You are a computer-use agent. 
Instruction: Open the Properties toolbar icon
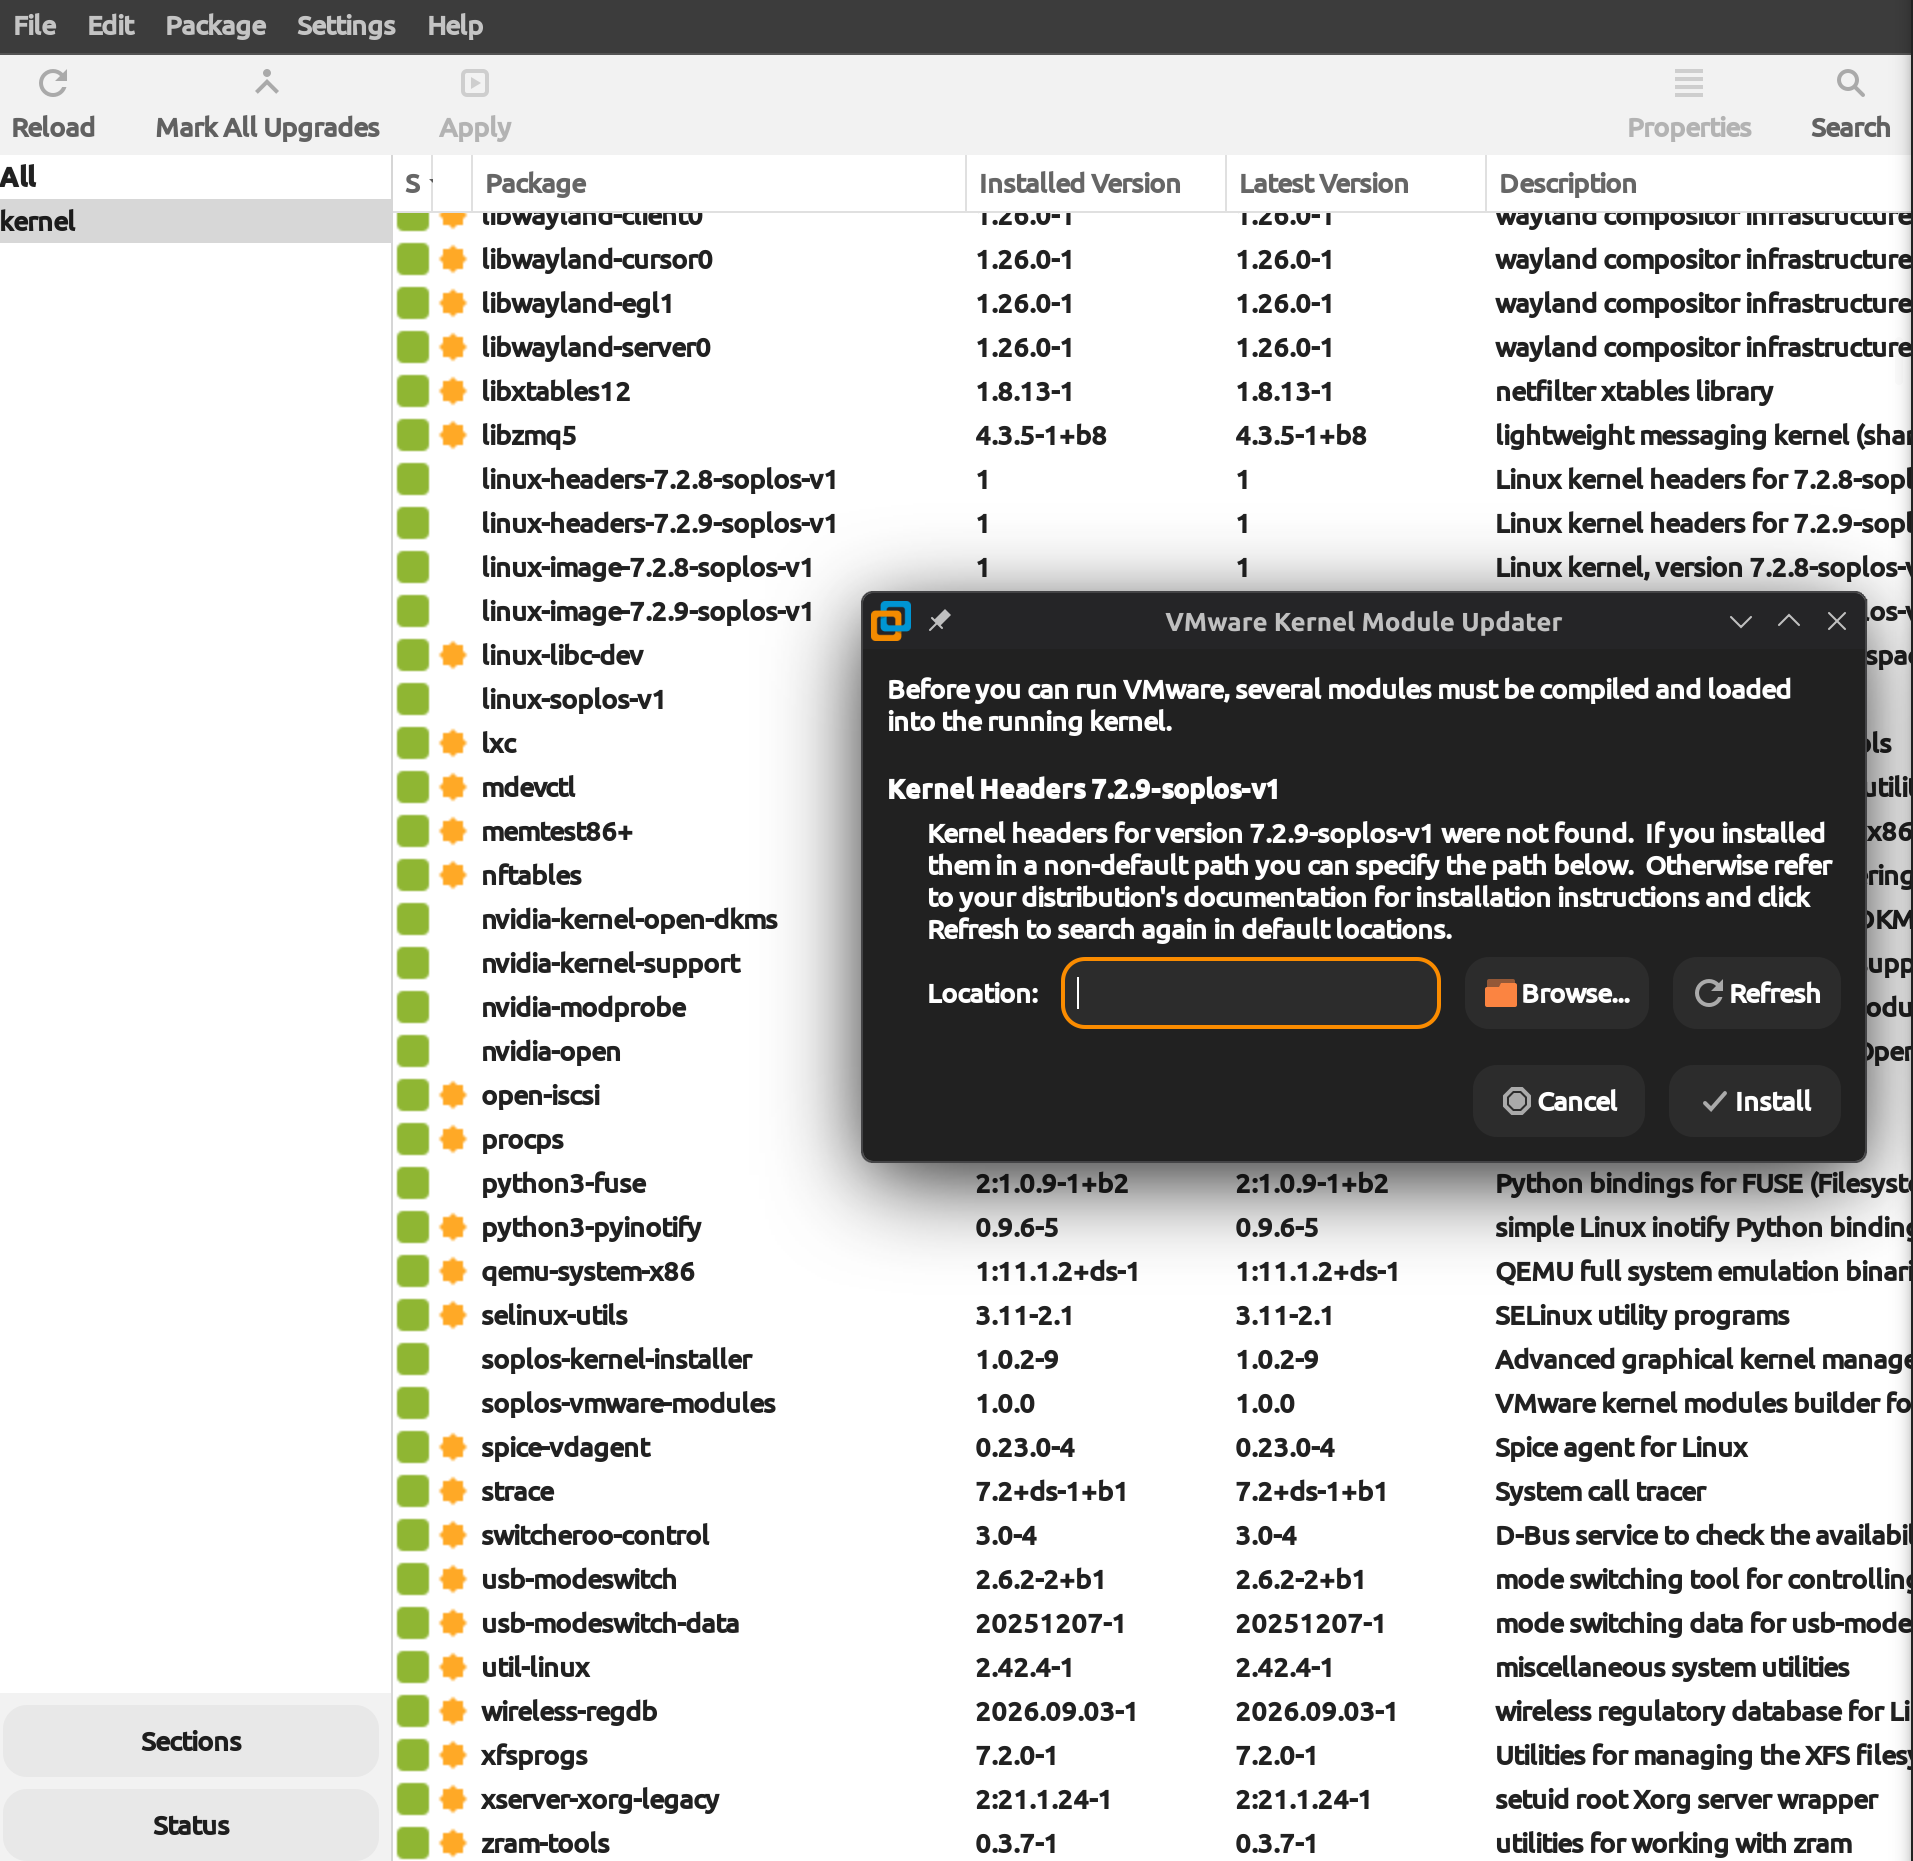coord(1689,83)
